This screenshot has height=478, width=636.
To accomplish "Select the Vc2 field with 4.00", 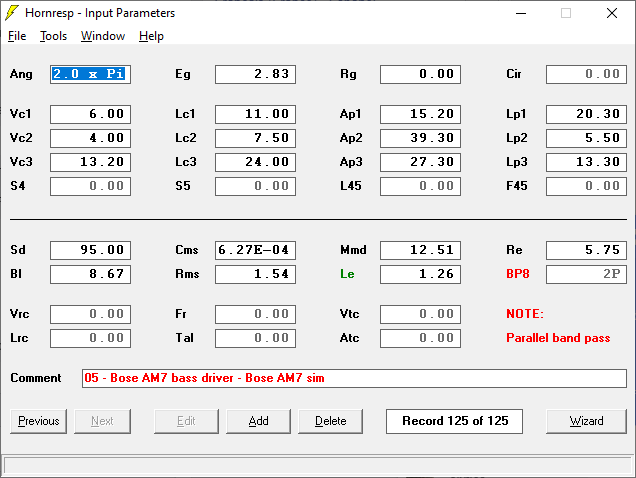I will (x=90, y=138).
